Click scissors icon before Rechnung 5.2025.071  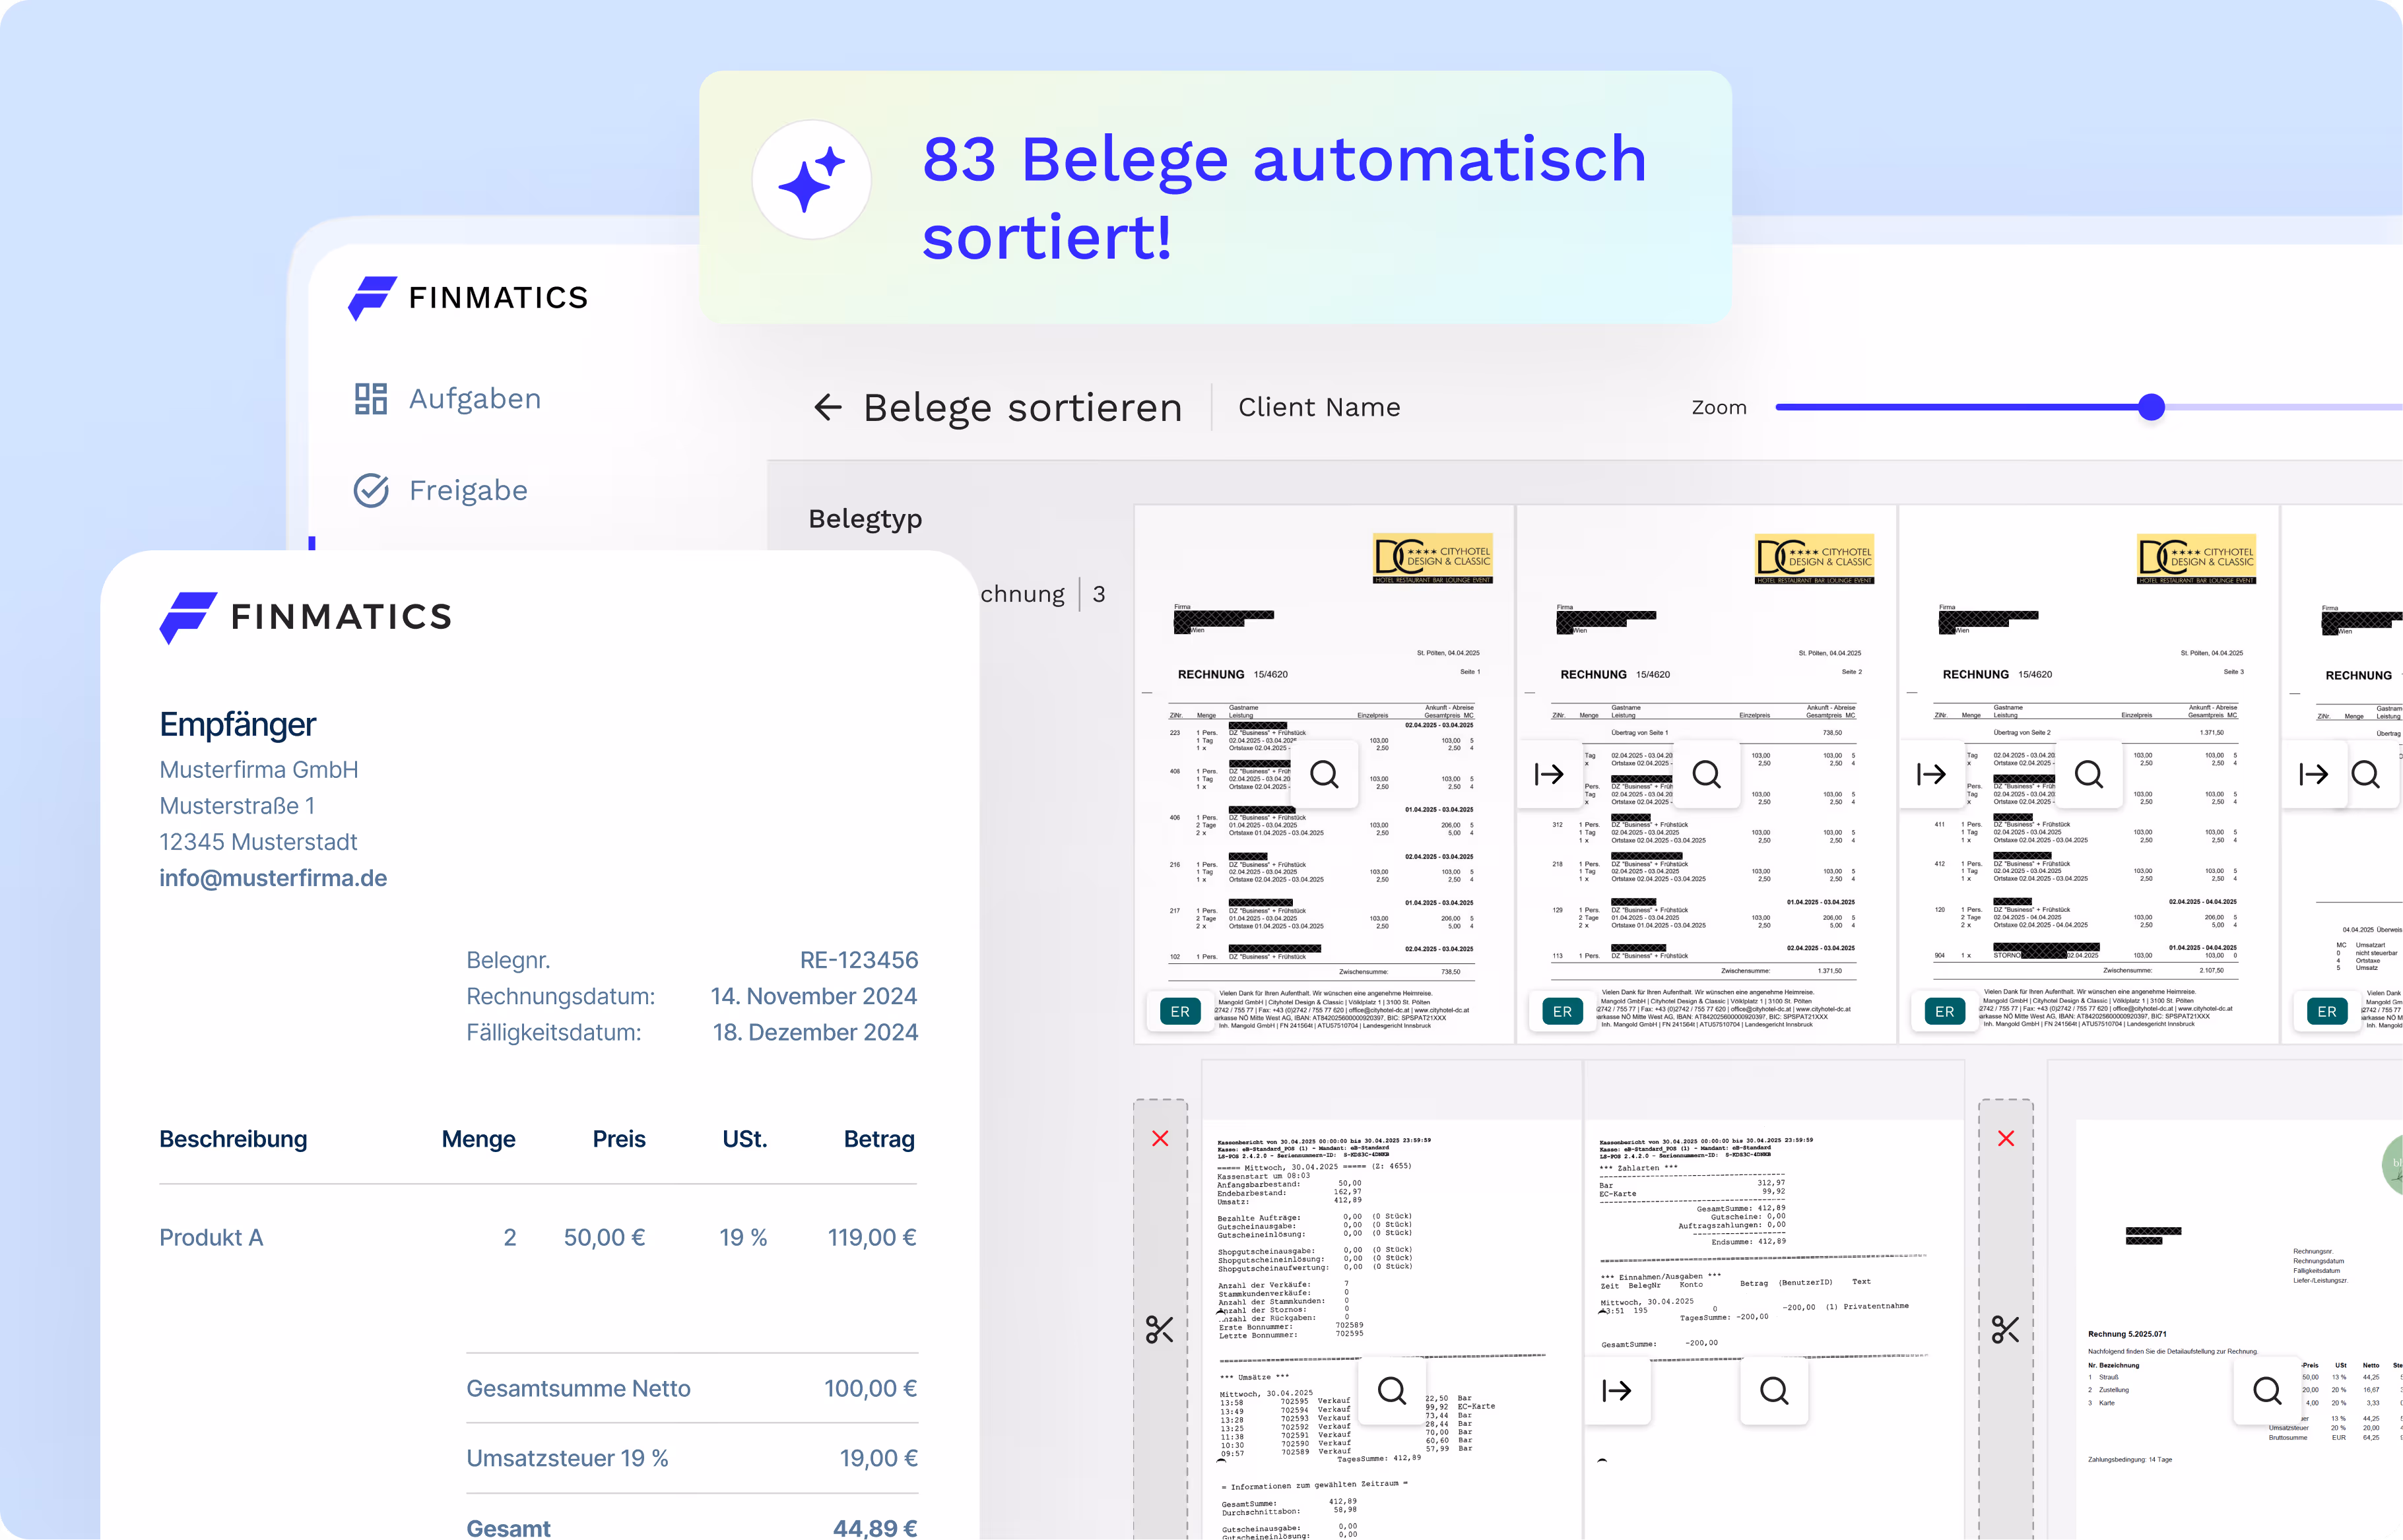[x=2006, y=1330]
